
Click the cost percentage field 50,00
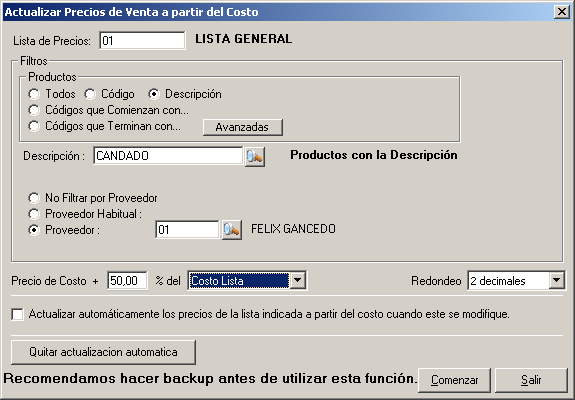point(127,281)
